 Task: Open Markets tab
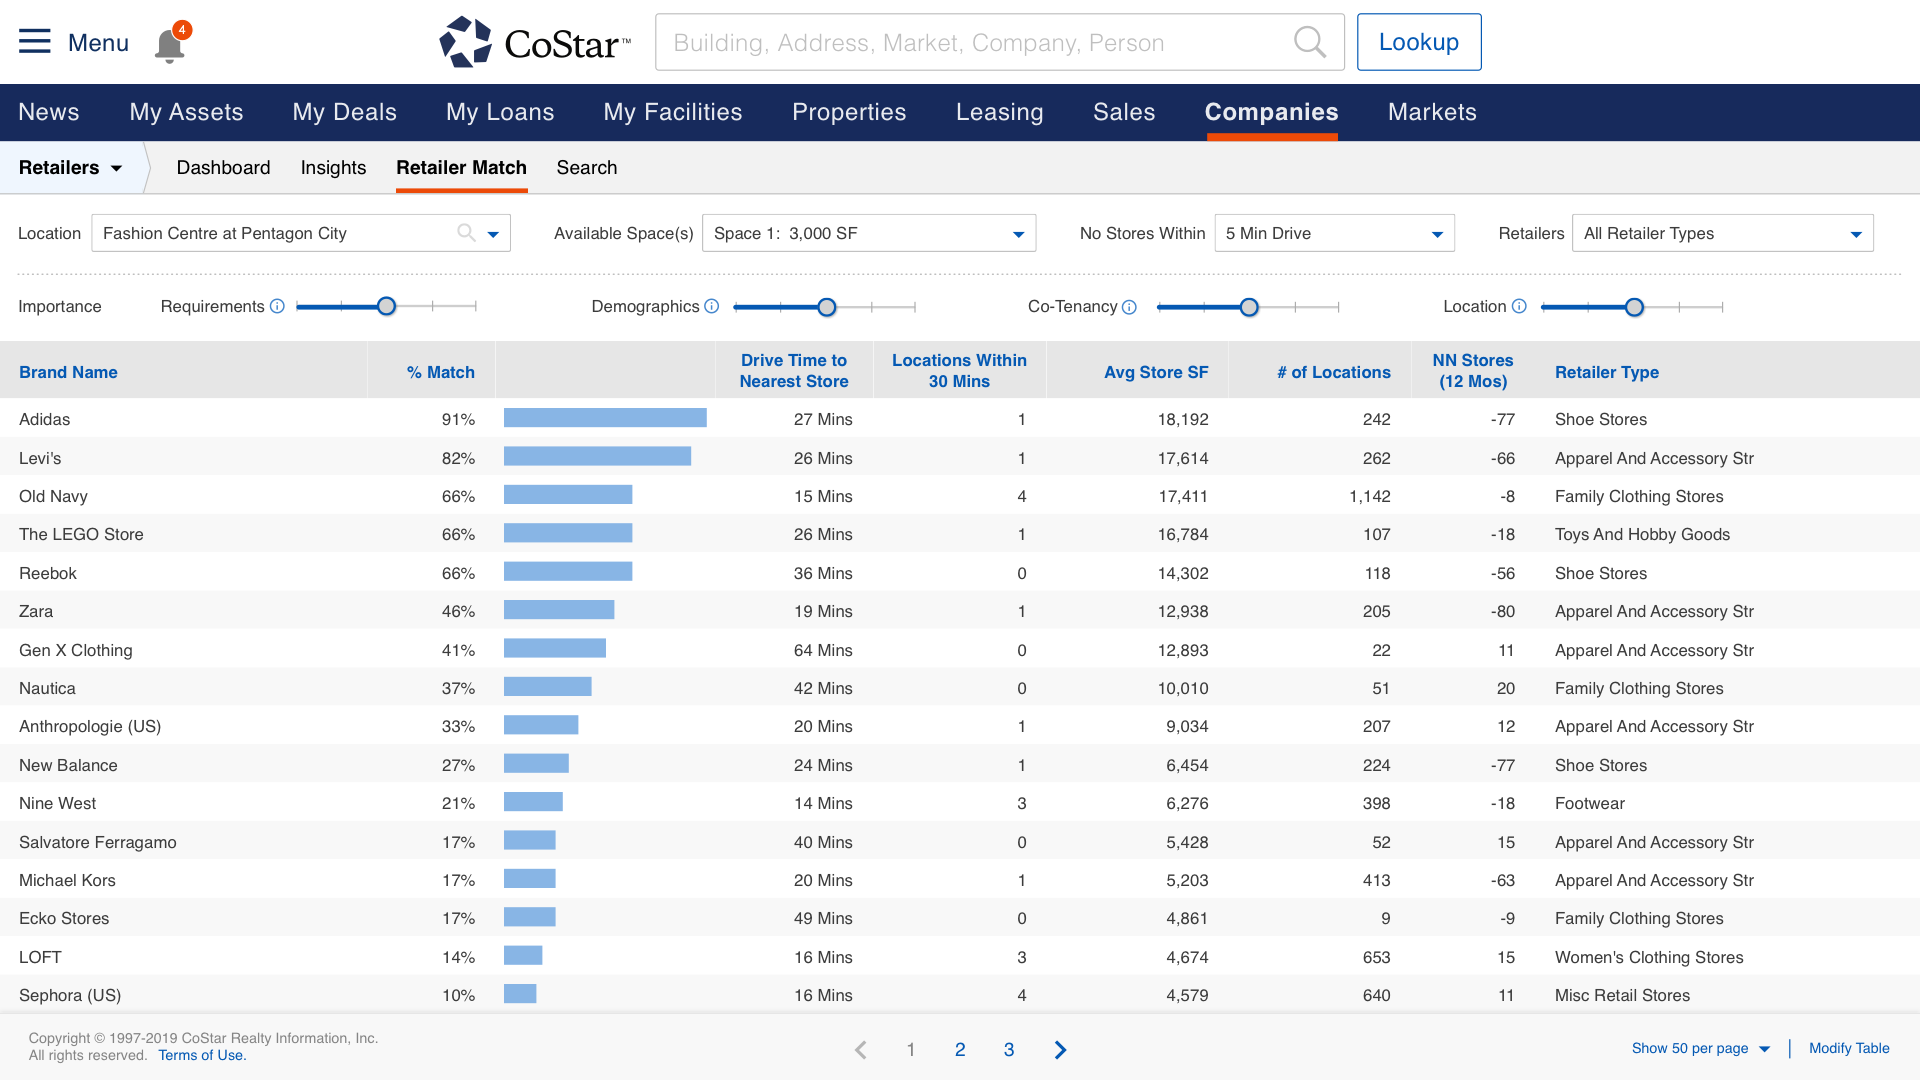click(x=1432, y=112)
